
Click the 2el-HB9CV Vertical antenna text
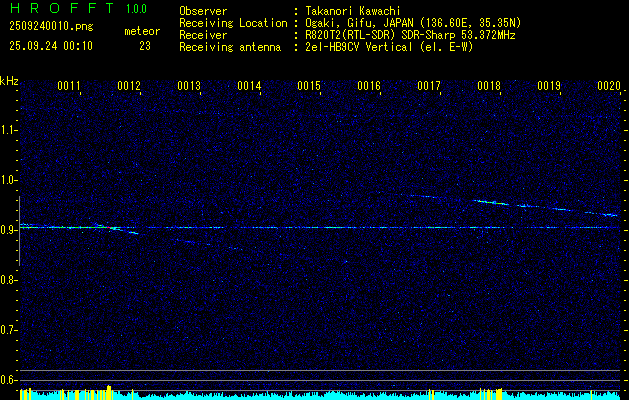tap(389, 47)
